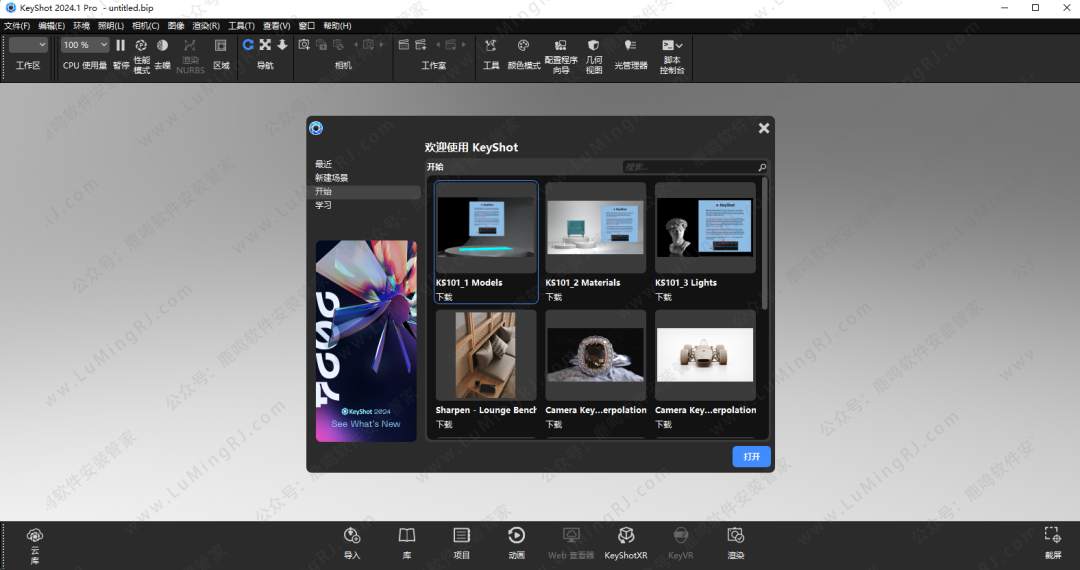Open the Render (渲染) dialog
1080x570 pixels.
(736, 544)
